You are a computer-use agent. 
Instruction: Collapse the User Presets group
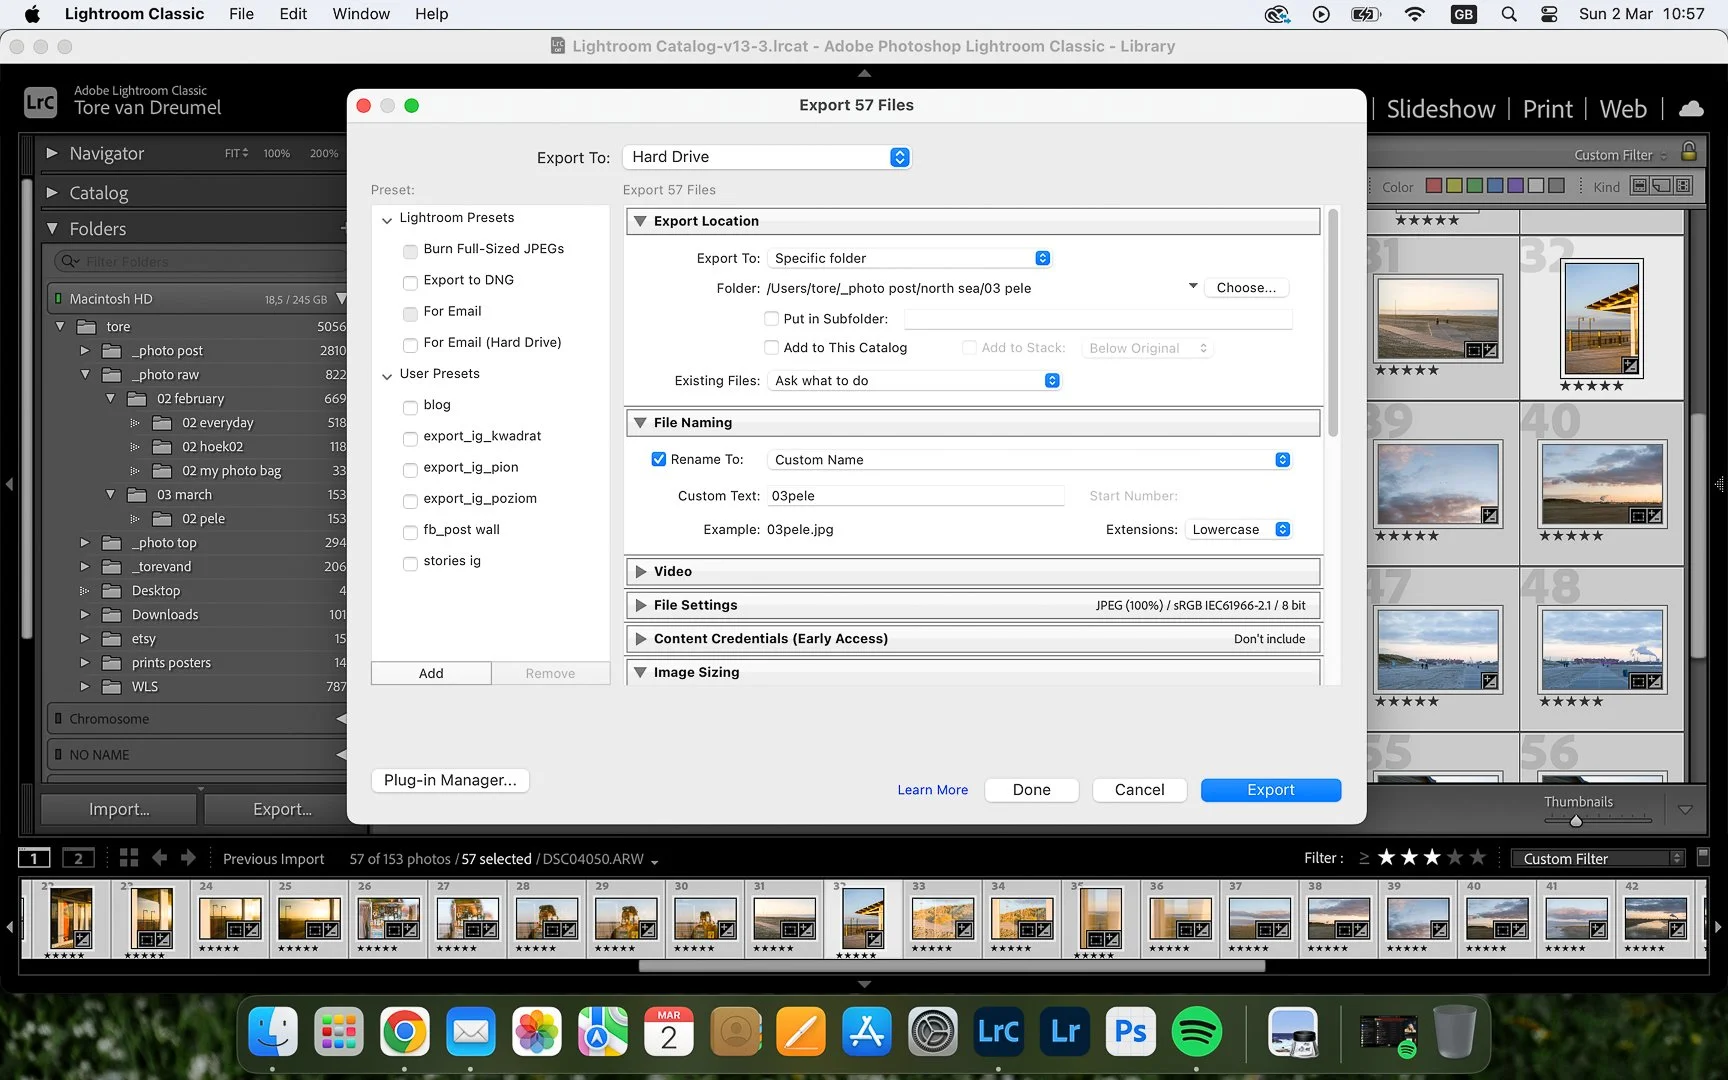387,376
